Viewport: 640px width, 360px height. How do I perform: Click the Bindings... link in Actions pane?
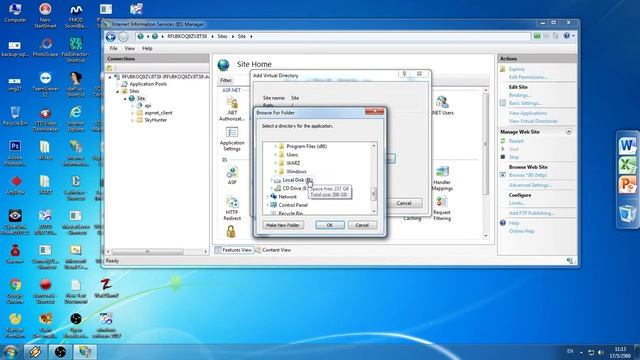(x=520, y=95)
